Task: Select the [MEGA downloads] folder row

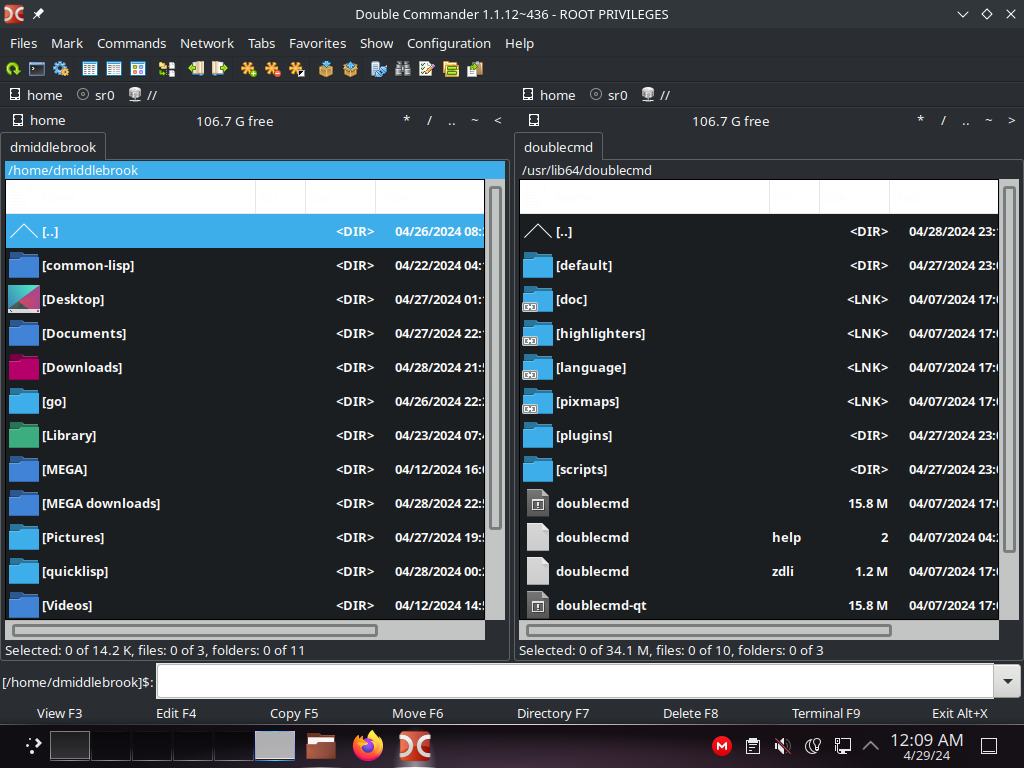Action: pyautogui.click(x=245, y=503)
